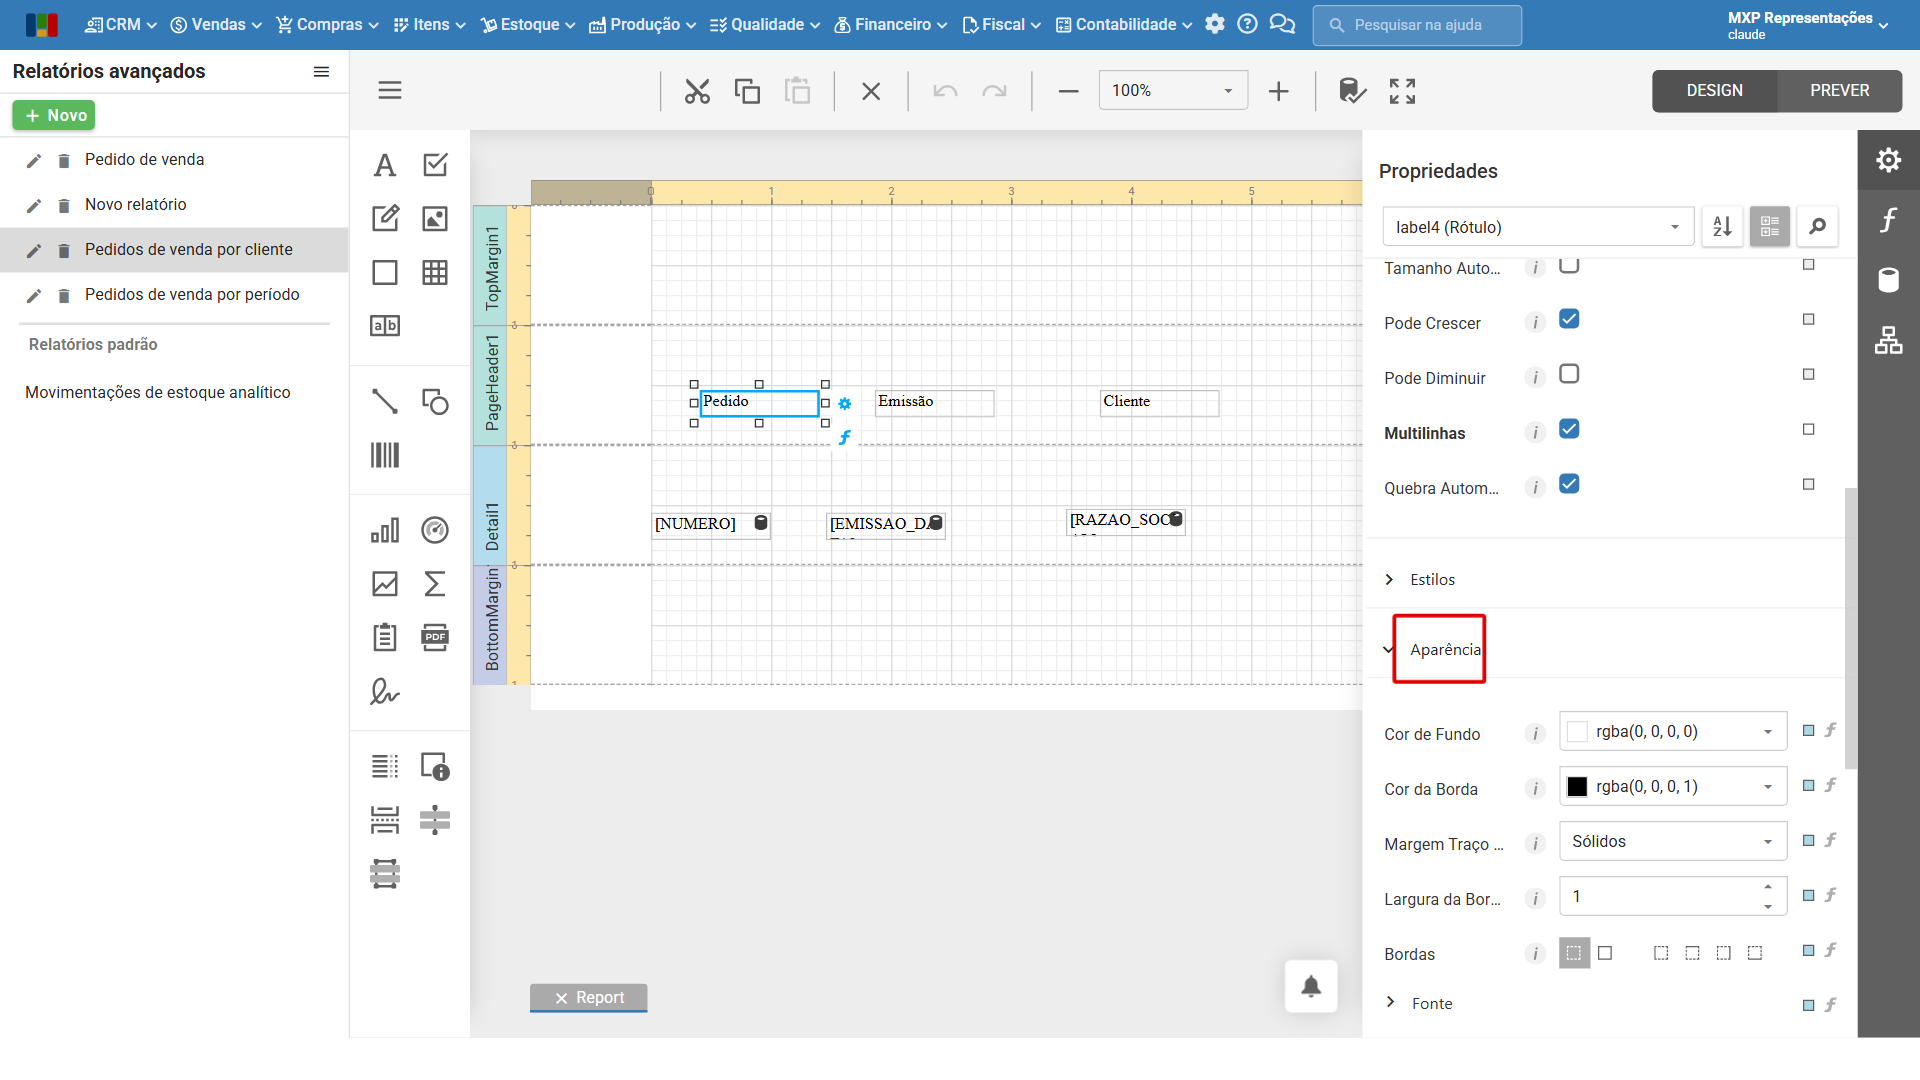Click the Pesquisar na ajuda search field

click(x=1417, y=25)
